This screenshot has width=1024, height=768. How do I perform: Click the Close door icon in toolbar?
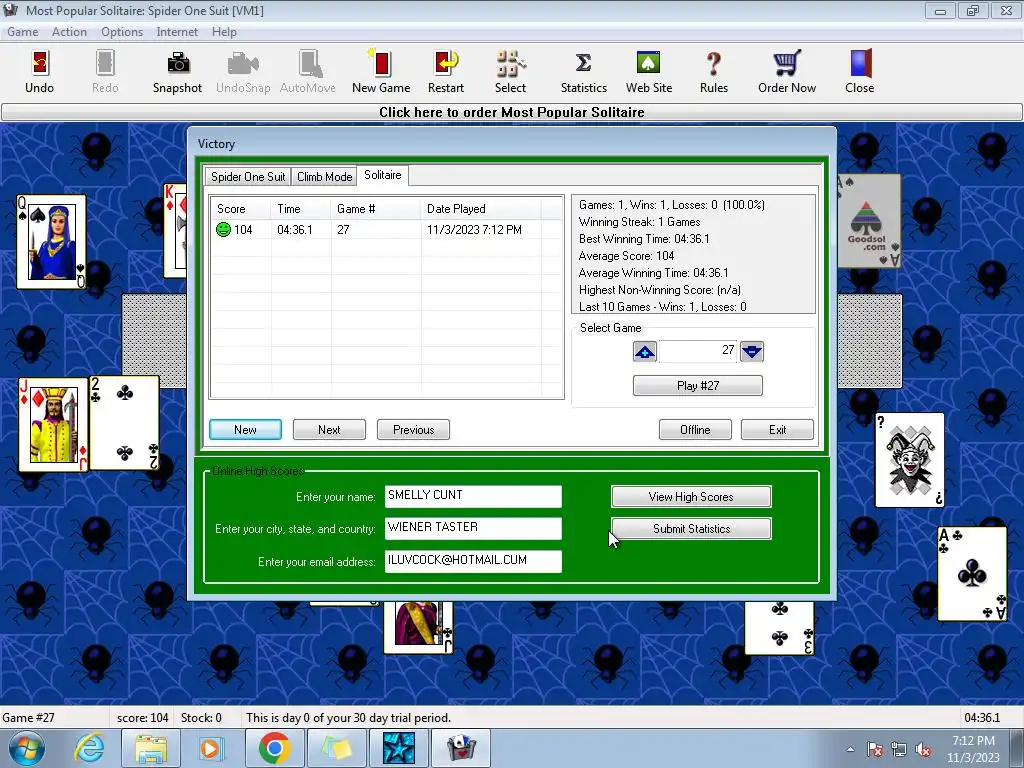pos(859,71)
